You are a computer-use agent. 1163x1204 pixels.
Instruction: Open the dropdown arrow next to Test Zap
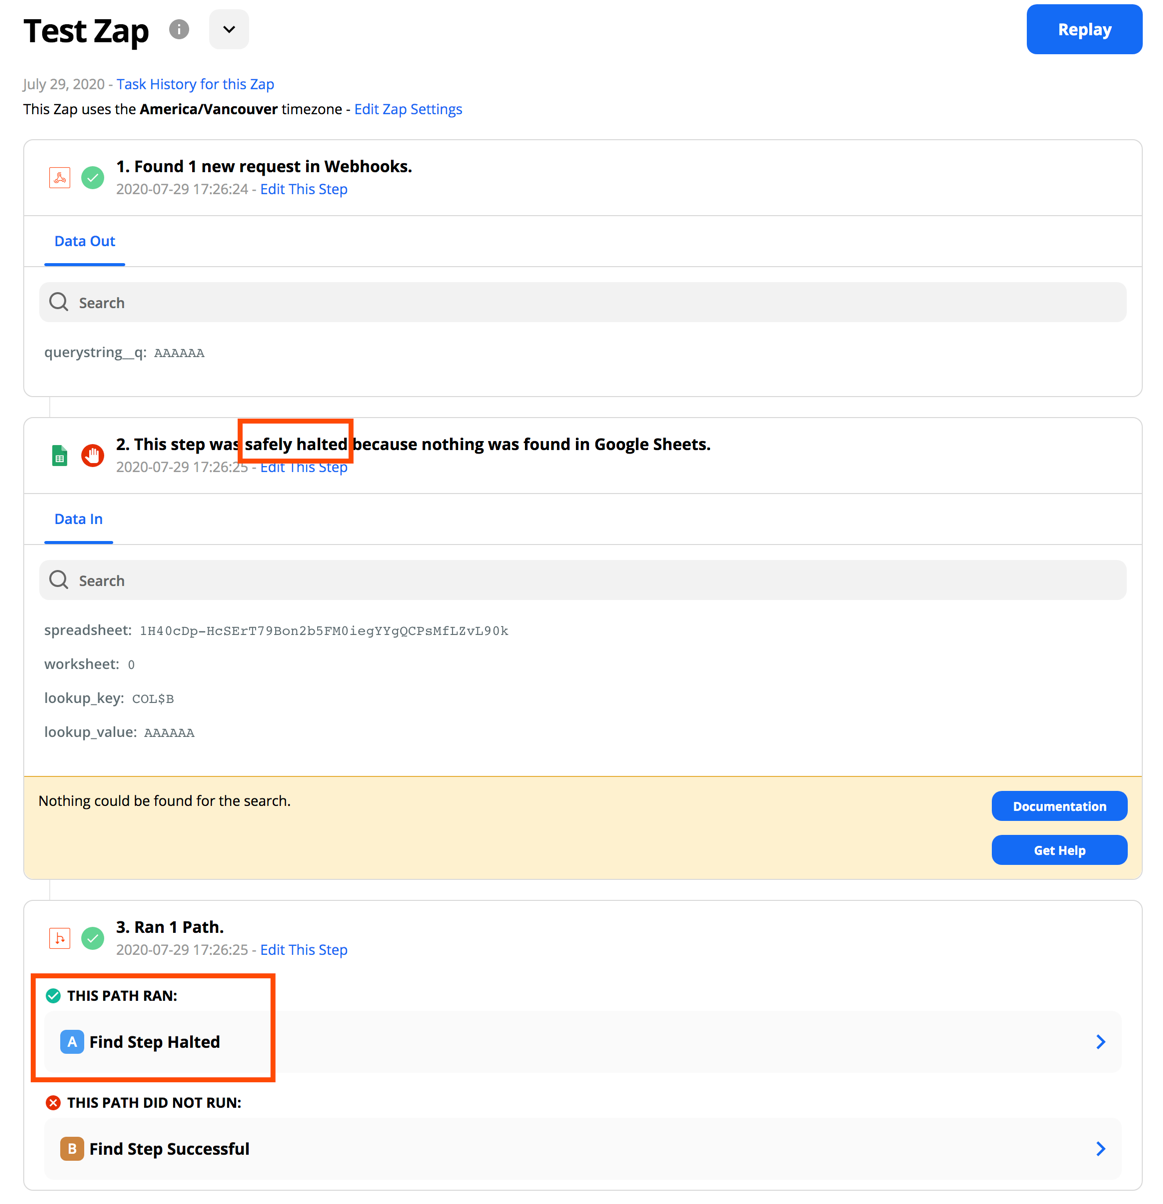pos(229,30)
